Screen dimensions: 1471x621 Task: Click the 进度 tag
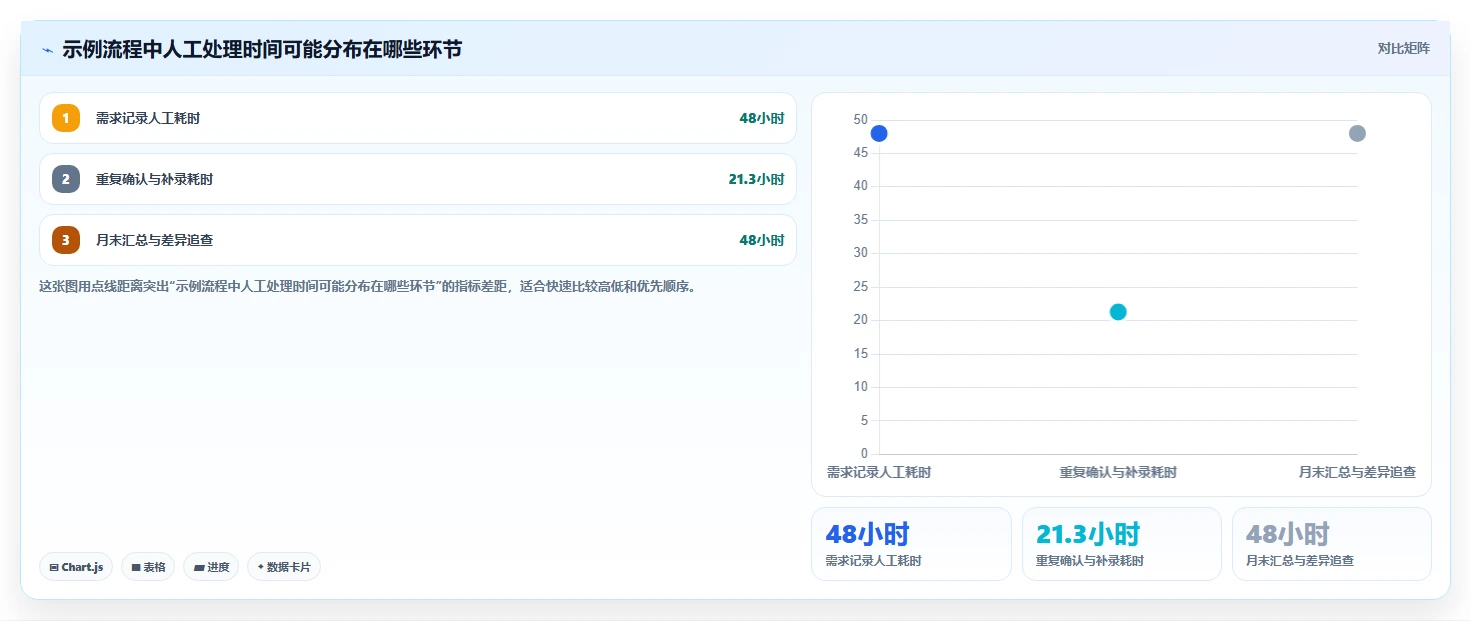[x=211, y=567]
